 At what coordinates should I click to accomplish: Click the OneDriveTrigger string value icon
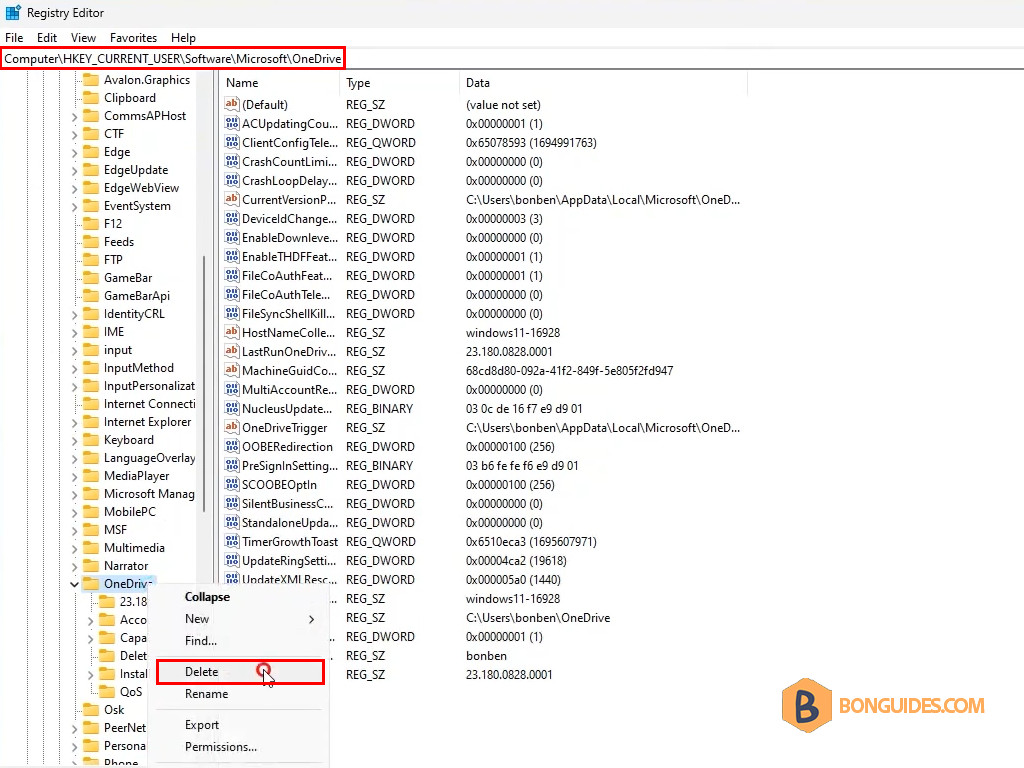coord(231,427)
